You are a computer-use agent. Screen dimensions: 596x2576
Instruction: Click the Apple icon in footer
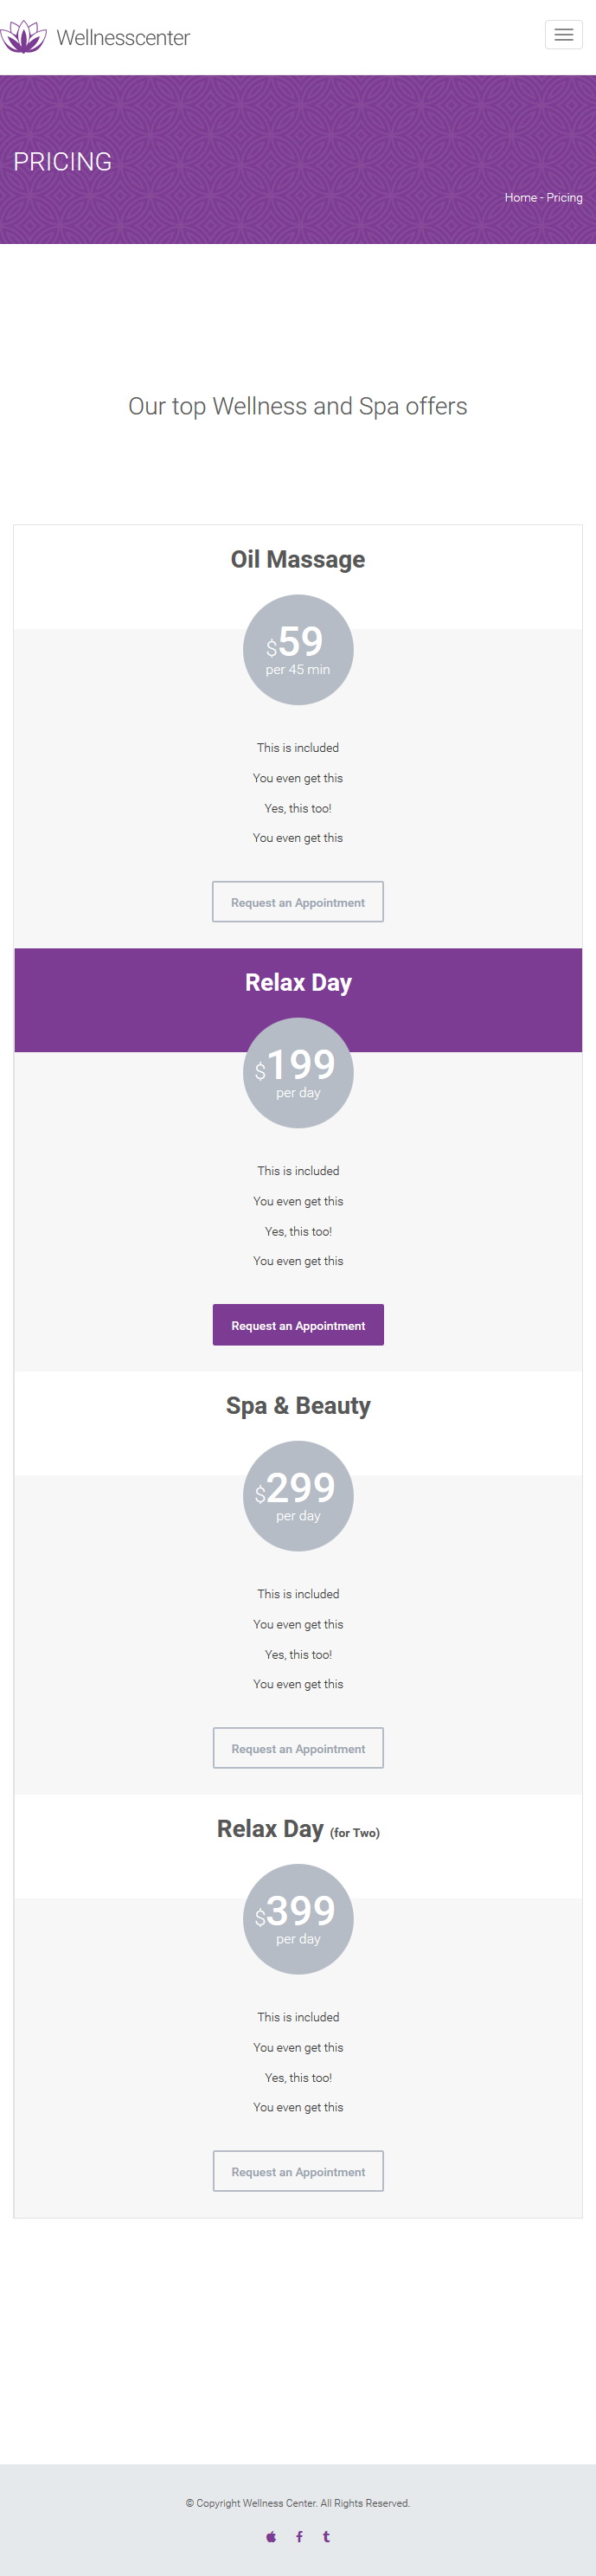271,2536
